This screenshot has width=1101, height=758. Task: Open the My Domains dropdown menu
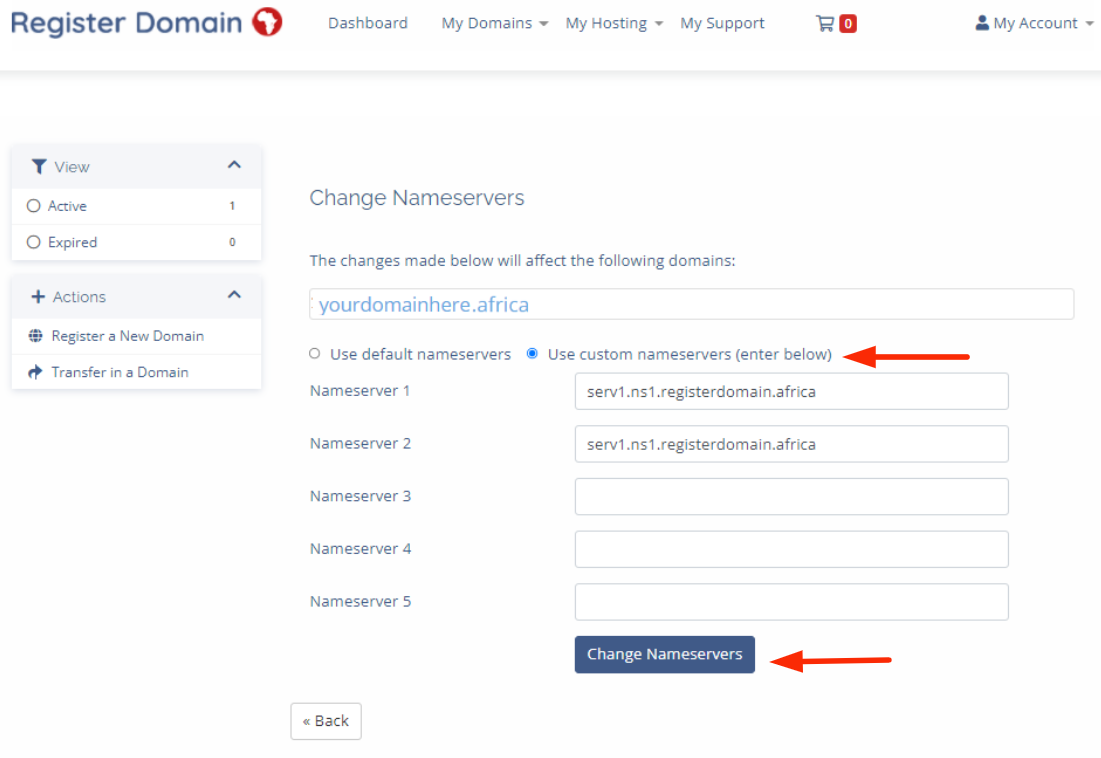(494, 23)
